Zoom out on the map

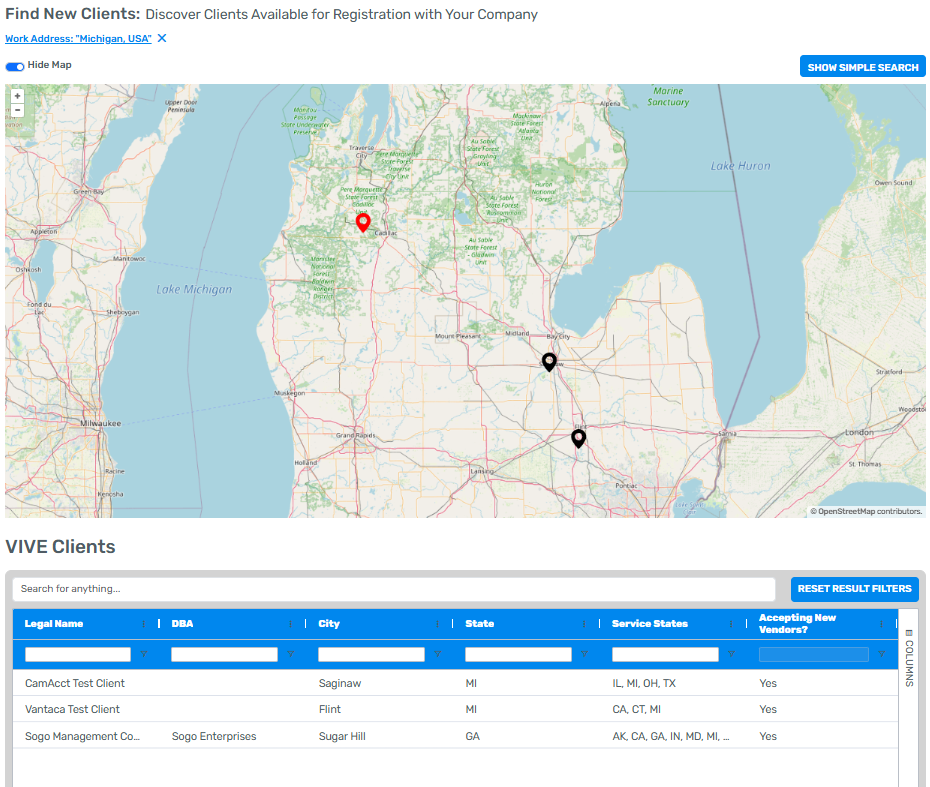[17, 110]
